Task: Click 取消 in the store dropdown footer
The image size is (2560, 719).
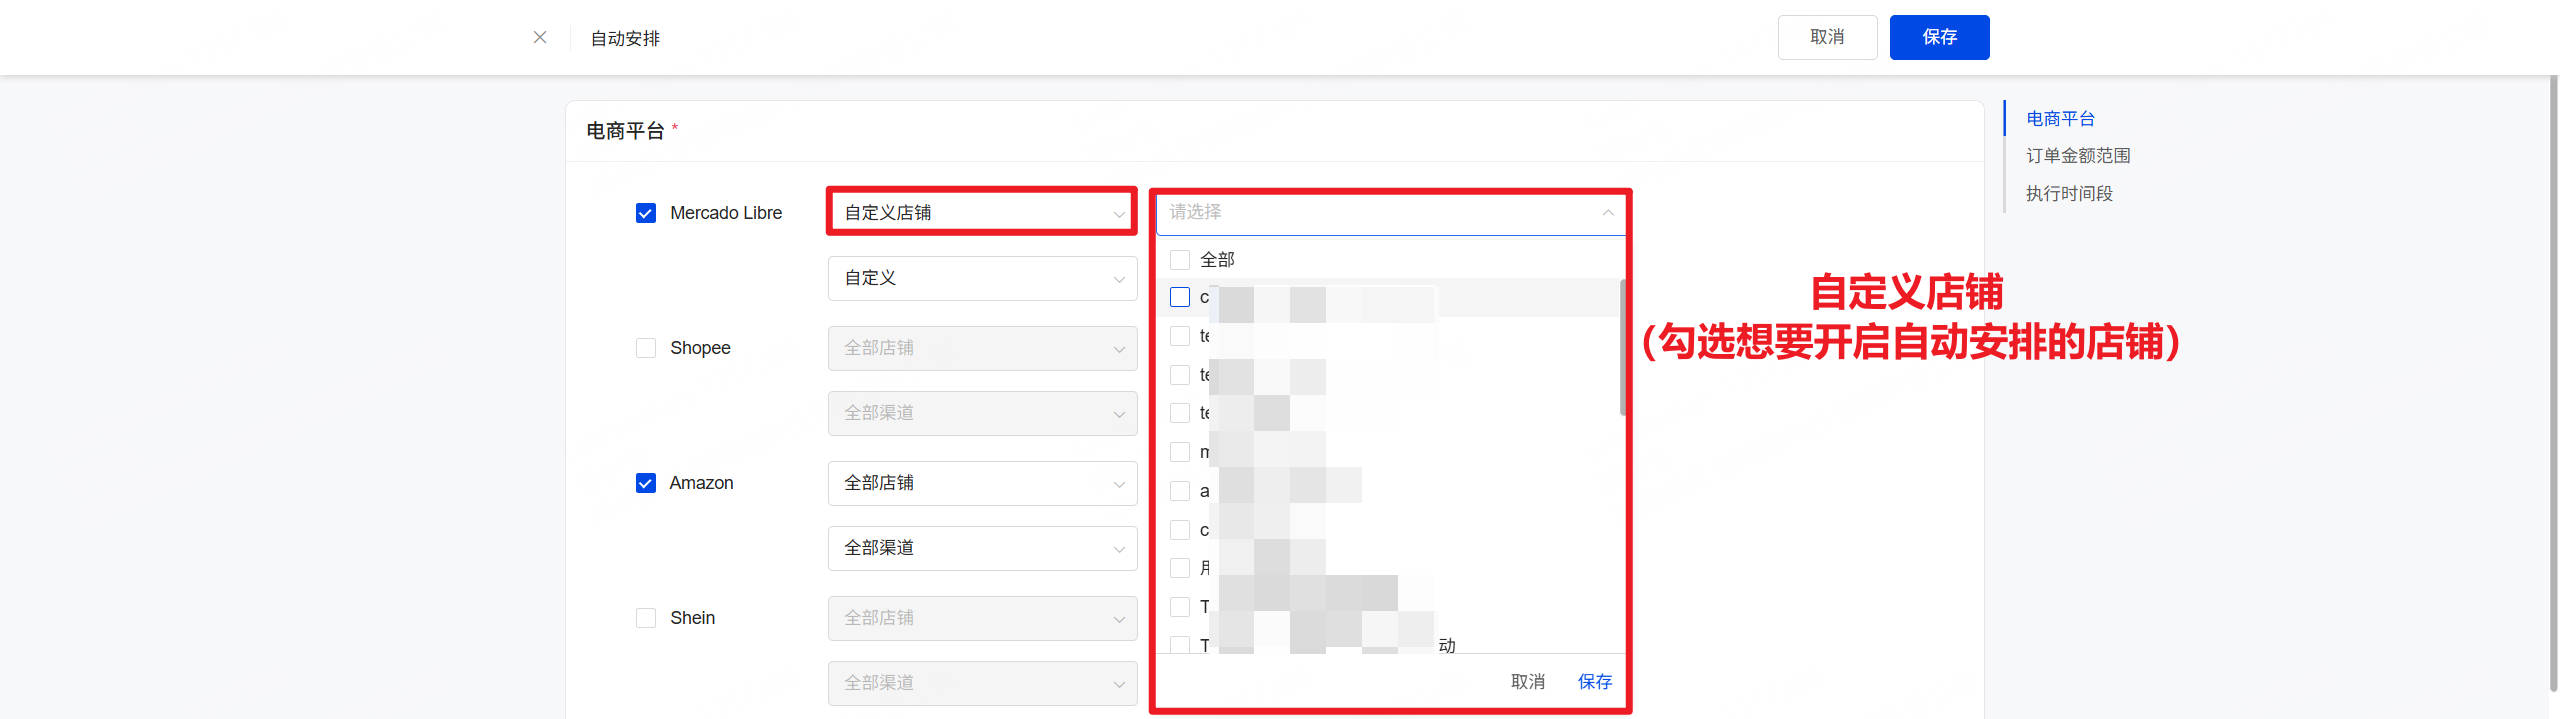Action: [x=1527, y=682]
